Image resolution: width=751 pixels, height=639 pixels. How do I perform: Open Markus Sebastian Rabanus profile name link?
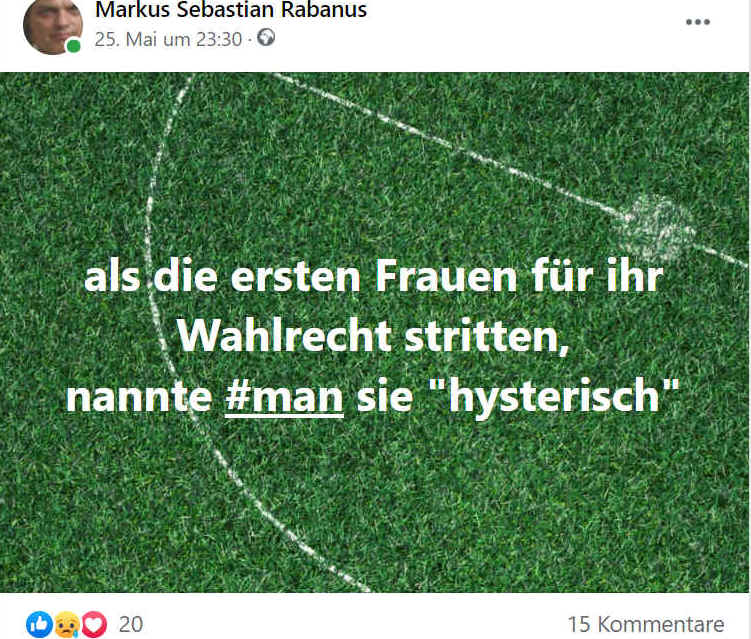231,10
